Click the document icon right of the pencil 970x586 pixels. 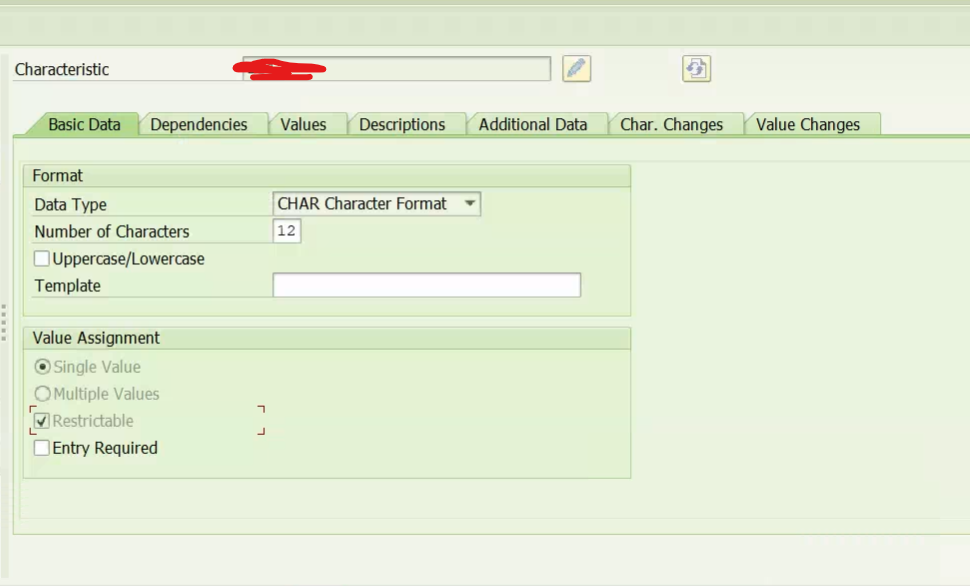click(x=696, y=68)
